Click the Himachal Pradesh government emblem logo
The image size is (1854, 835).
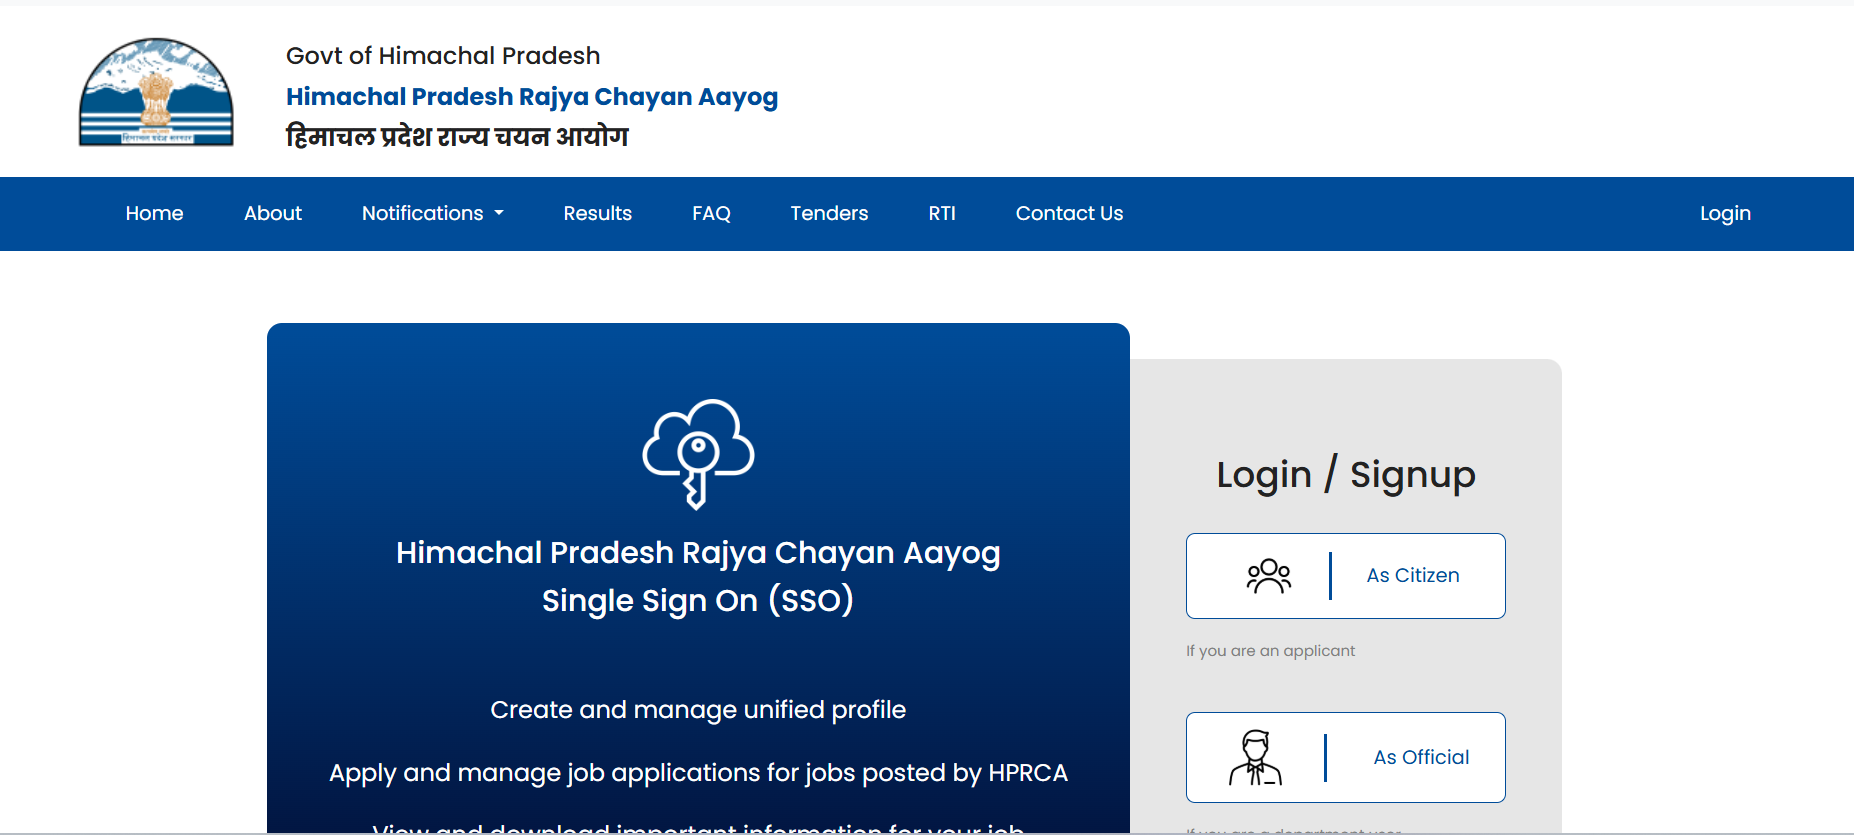(156, 93)
